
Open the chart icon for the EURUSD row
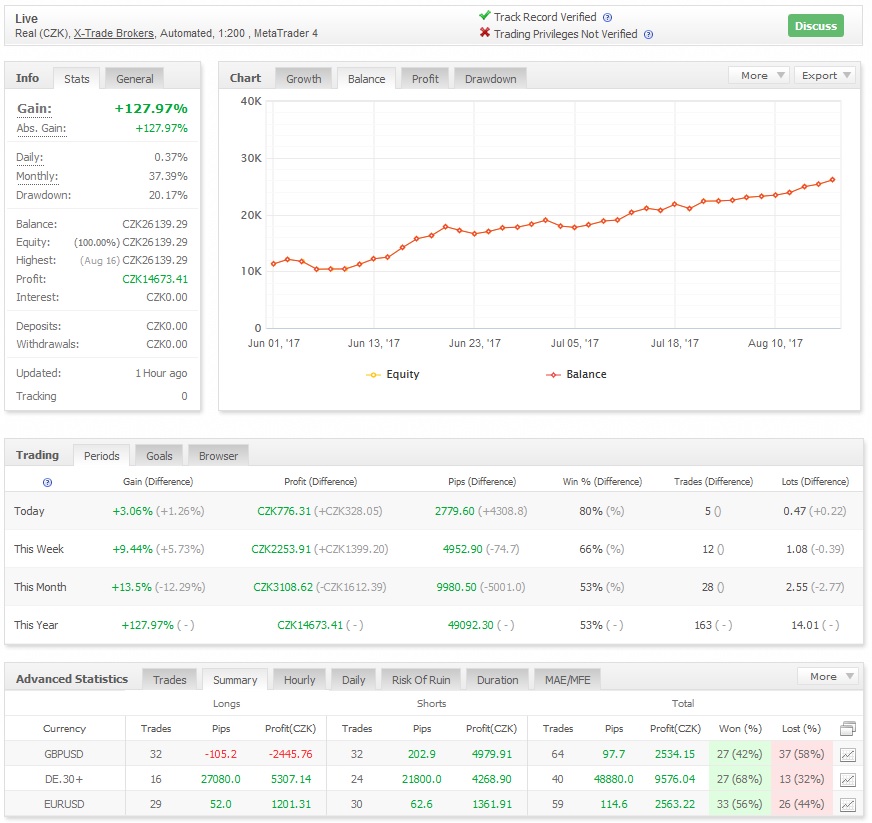pyautogui.click(x=848, y=805)
